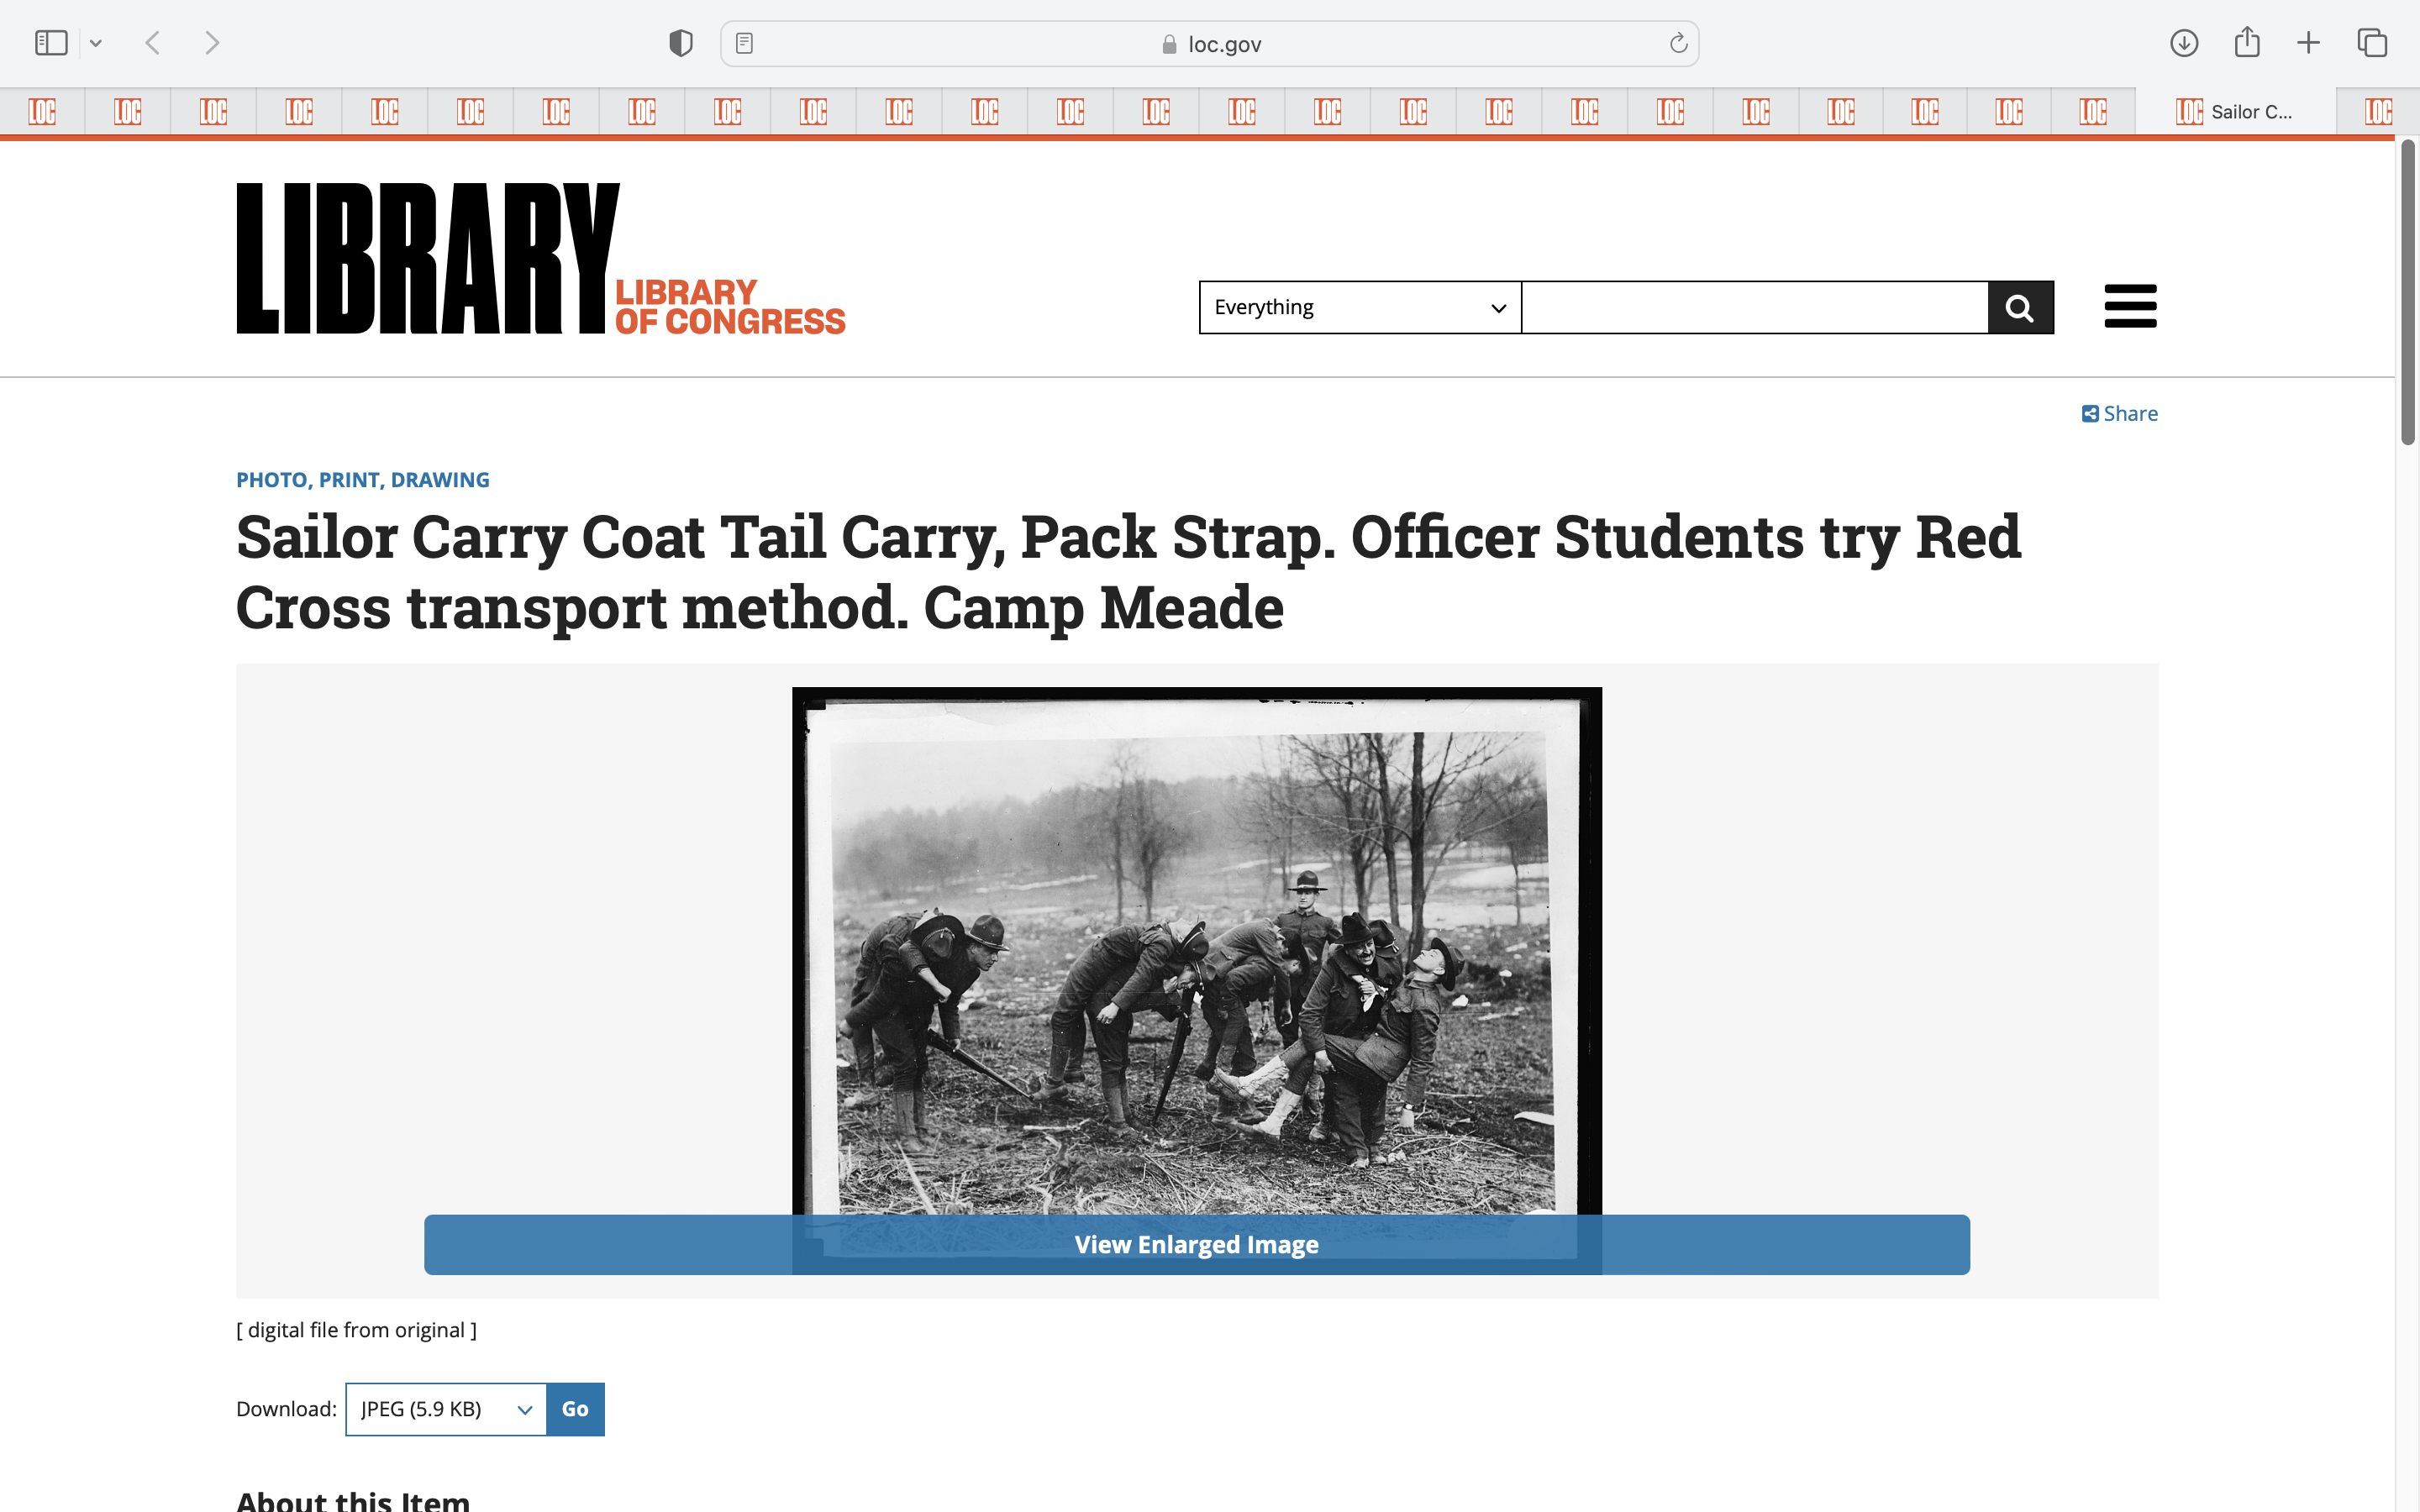The height and width of the screenshot is (1512, 2420).
Task: Show tab overview icon
Action: tap(2371, 43)
